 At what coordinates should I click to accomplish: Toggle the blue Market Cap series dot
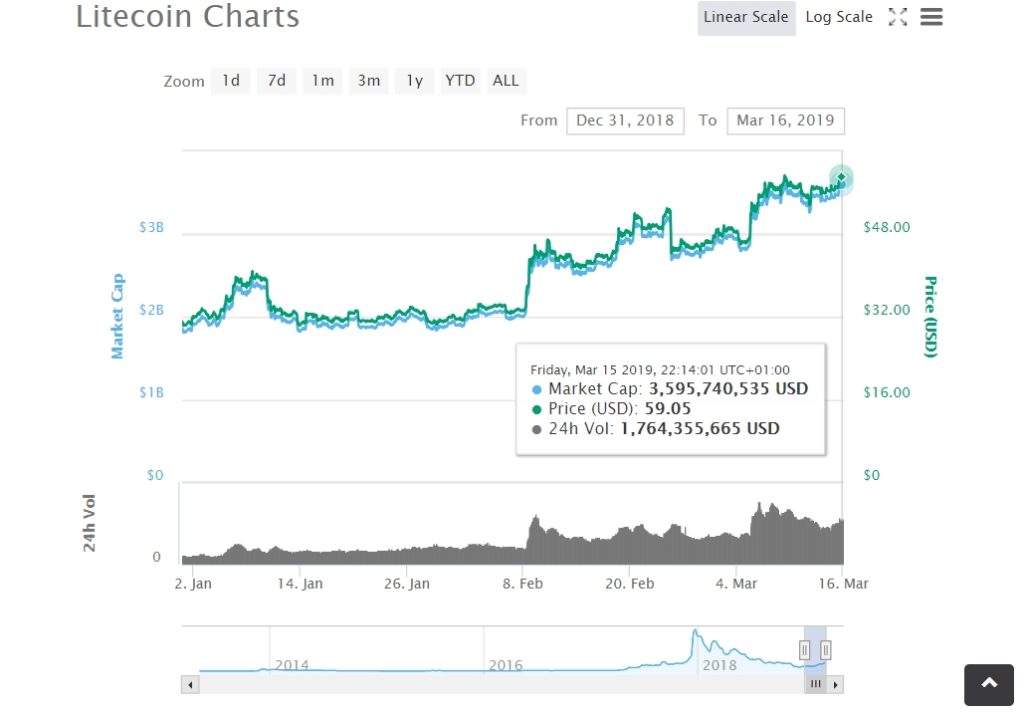[536, 389]
